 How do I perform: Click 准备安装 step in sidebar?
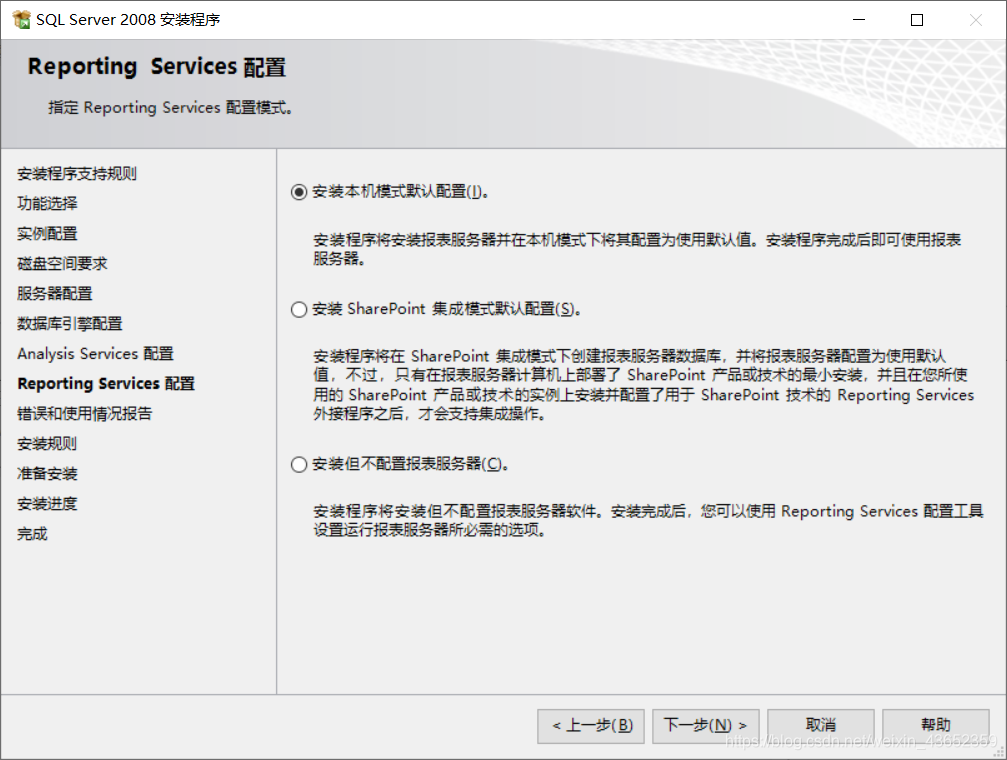[48, 474]
